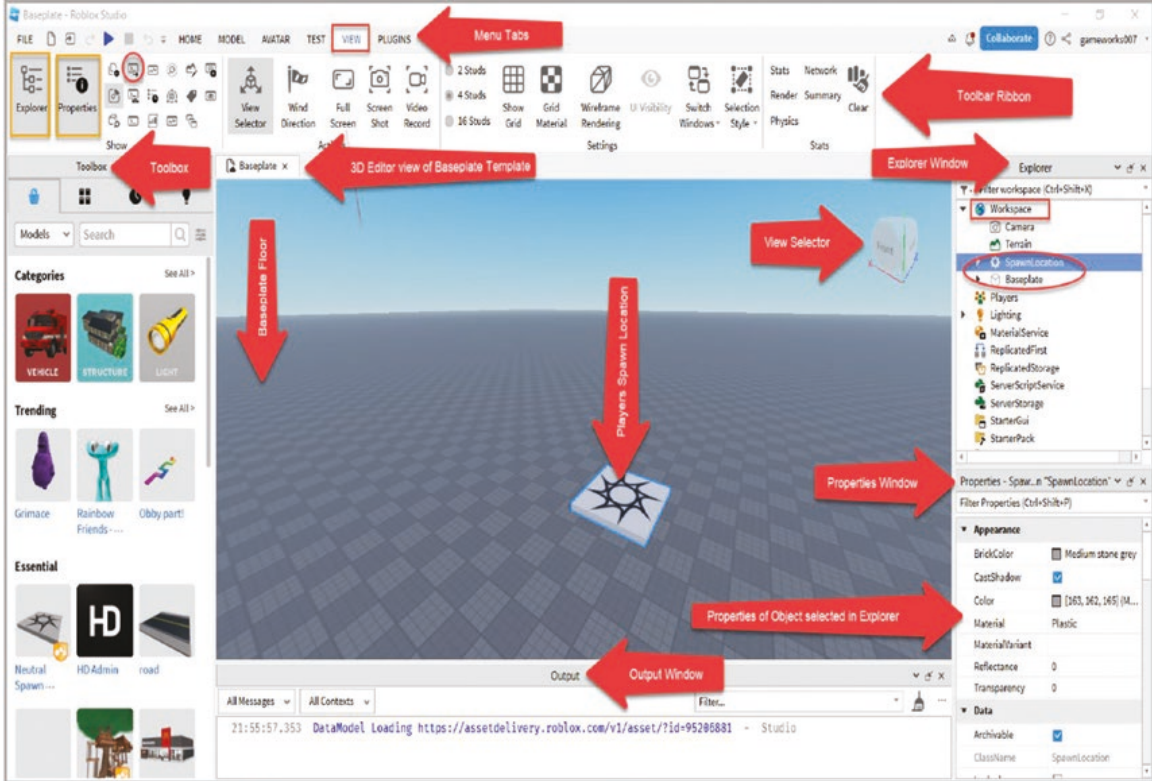1152x781 pixels.
Task: Open the Network stats
Action: (820, 71)
